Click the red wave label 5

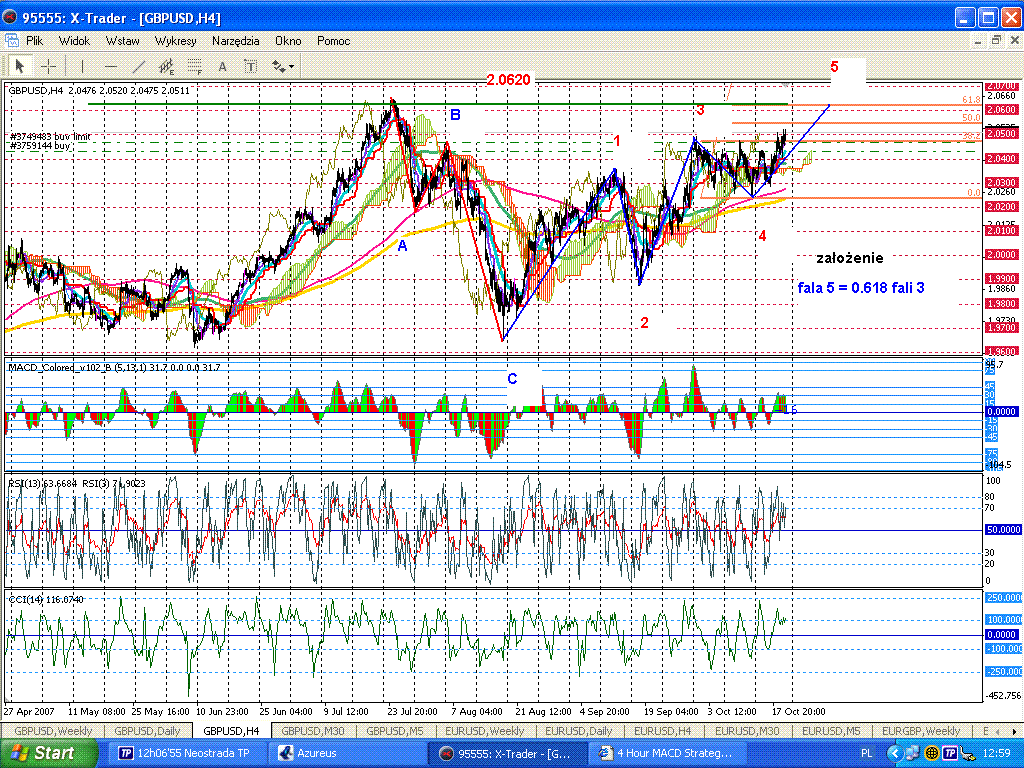[834, 67]
